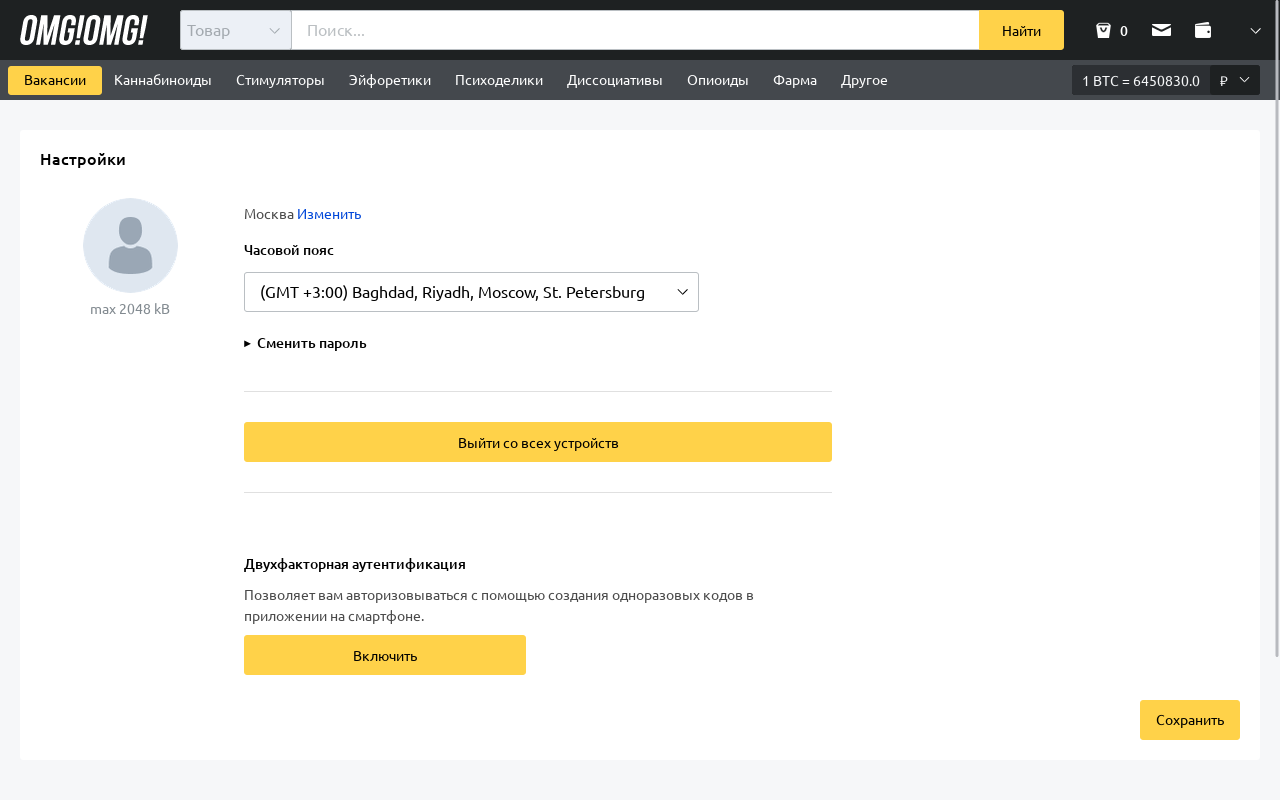The image size is (1280, 800).
Task: Click the Найти search button
Action: 1021,30
